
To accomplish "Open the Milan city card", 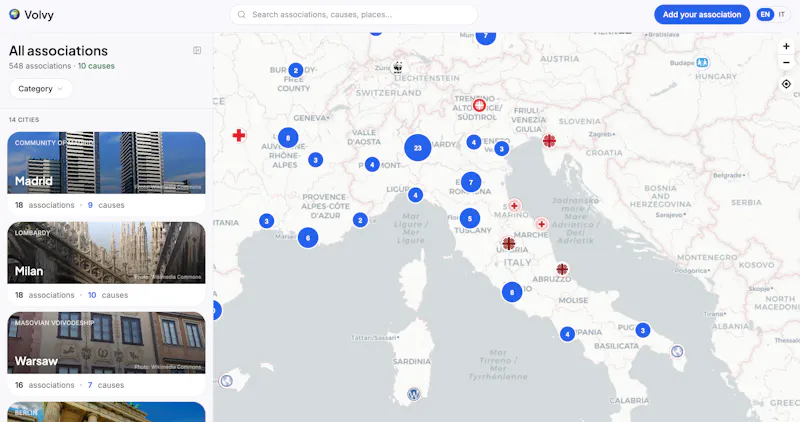I will point(106,264).
